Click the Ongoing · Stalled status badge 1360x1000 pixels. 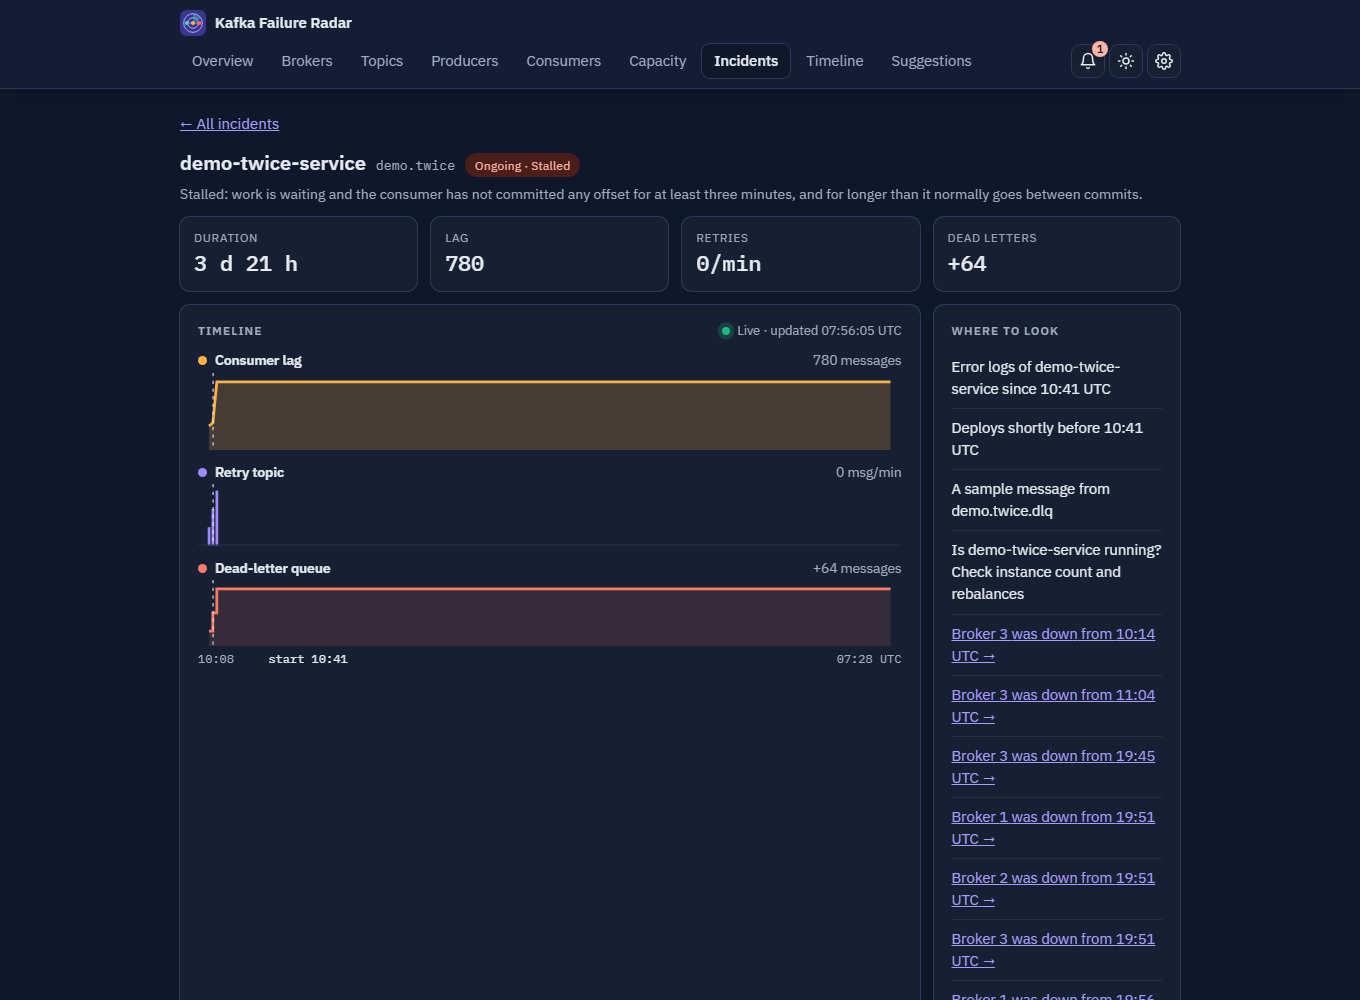click(522, 166)
